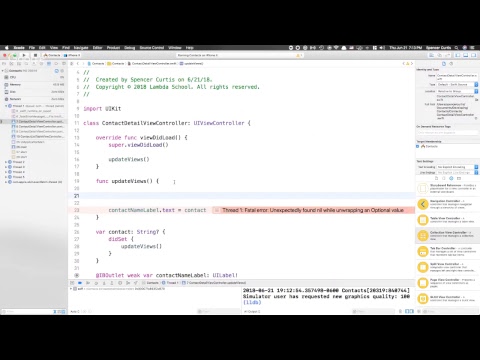This screenshot has height=360, width=480.
Task: Select the Tab Bar Controller library item
Action: point(448,252)
